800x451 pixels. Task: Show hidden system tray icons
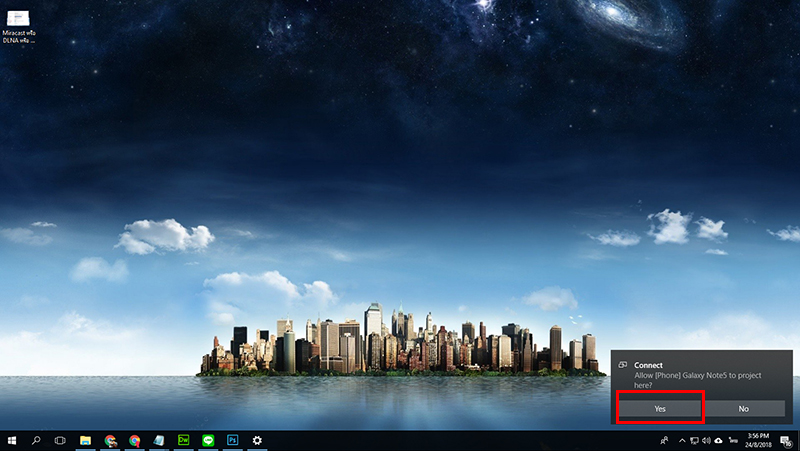(x=682, y=440)
